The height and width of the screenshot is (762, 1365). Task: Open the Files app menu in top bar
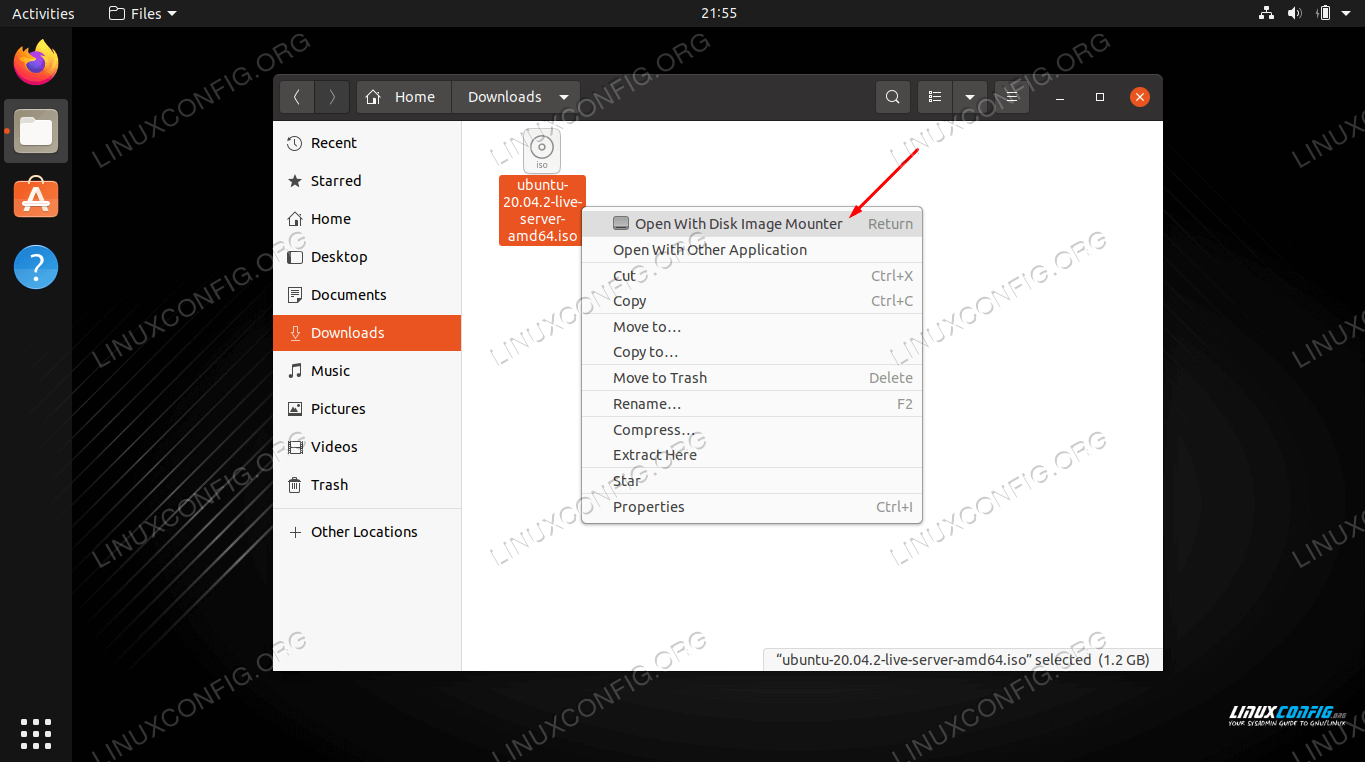pos(142,13)
